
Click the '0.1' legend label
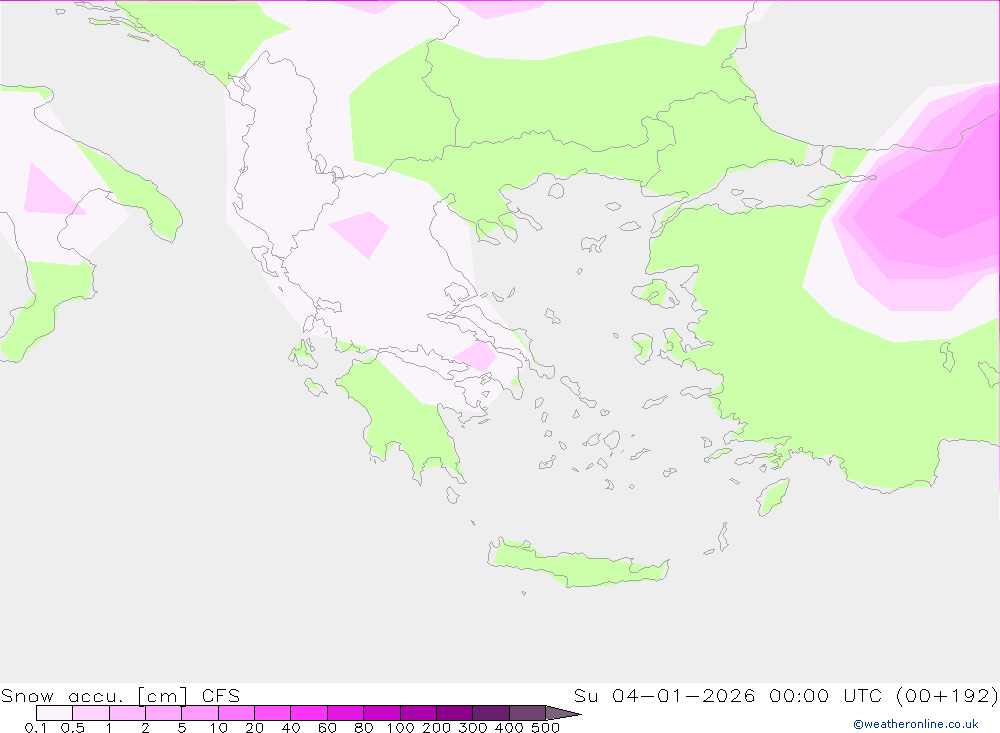click(x=36, y=727)
